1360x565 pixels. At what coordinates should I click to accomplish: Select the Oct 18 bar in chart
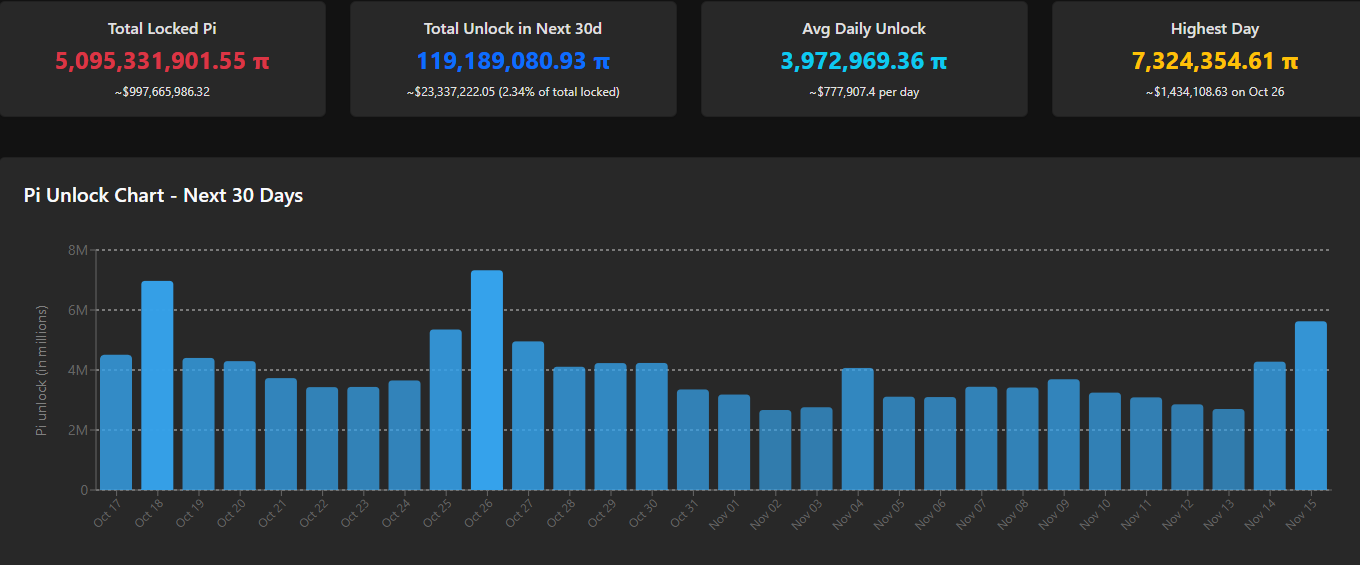pos(157,385)
